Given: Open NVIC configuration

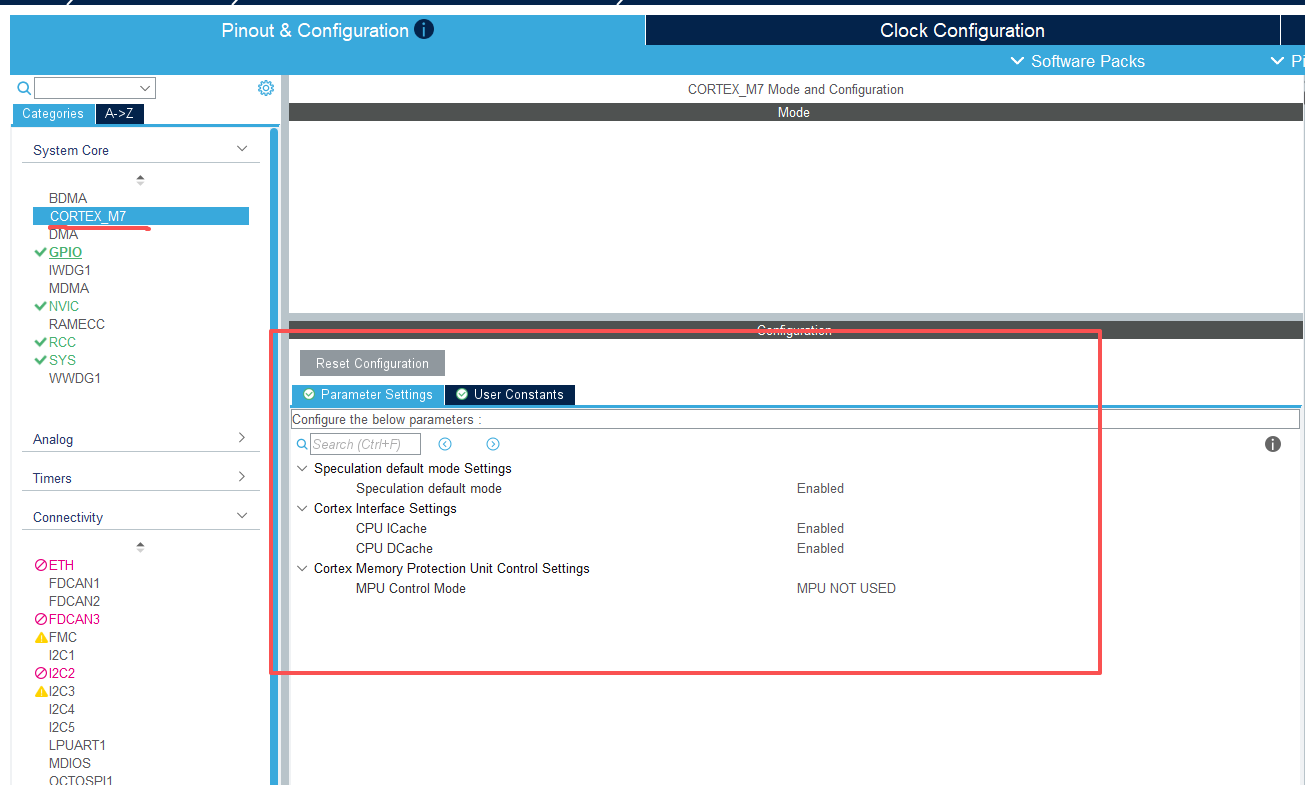Looking at the screenshot, I should (64, 306).
